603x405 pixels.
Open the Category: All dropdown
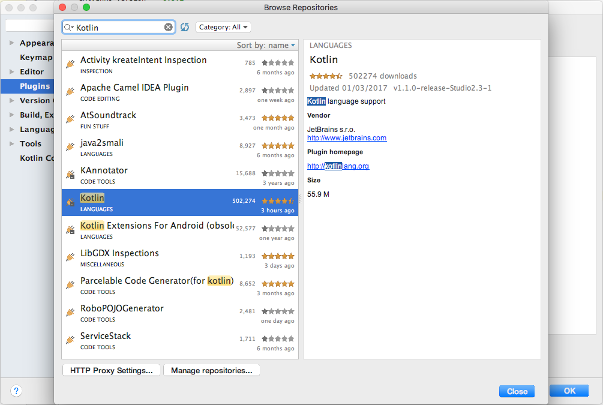pyautogui.click(x=223, y=27)
